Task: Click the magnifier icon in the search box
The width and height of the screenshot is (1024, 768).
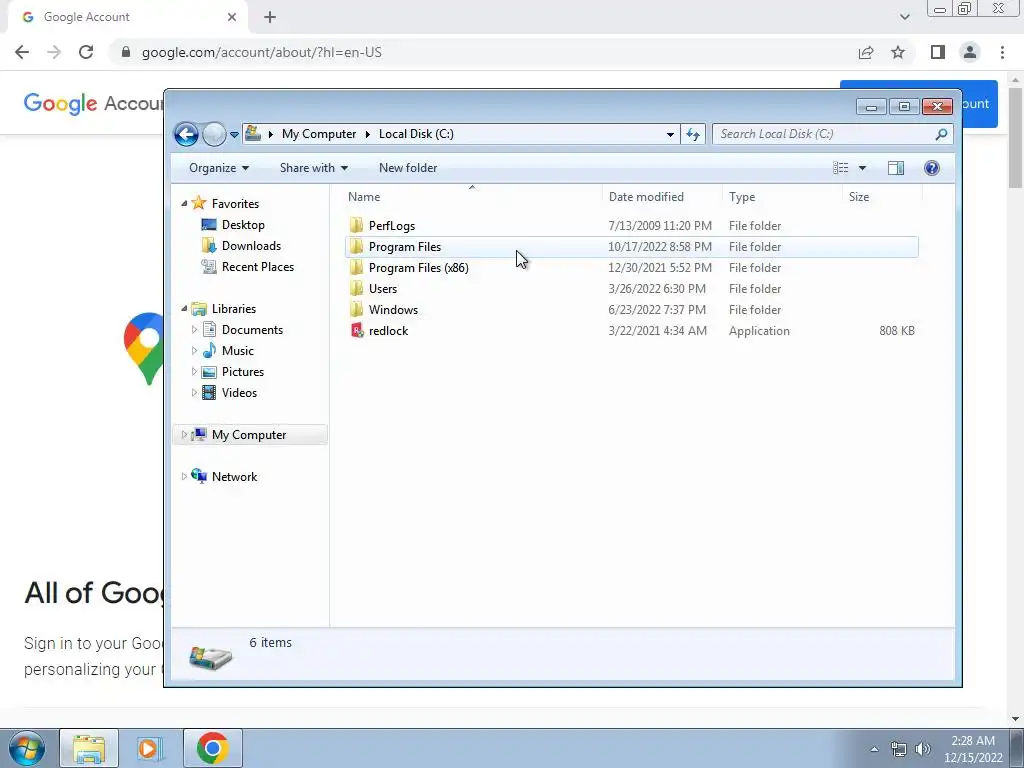Action: coord(941,135)
